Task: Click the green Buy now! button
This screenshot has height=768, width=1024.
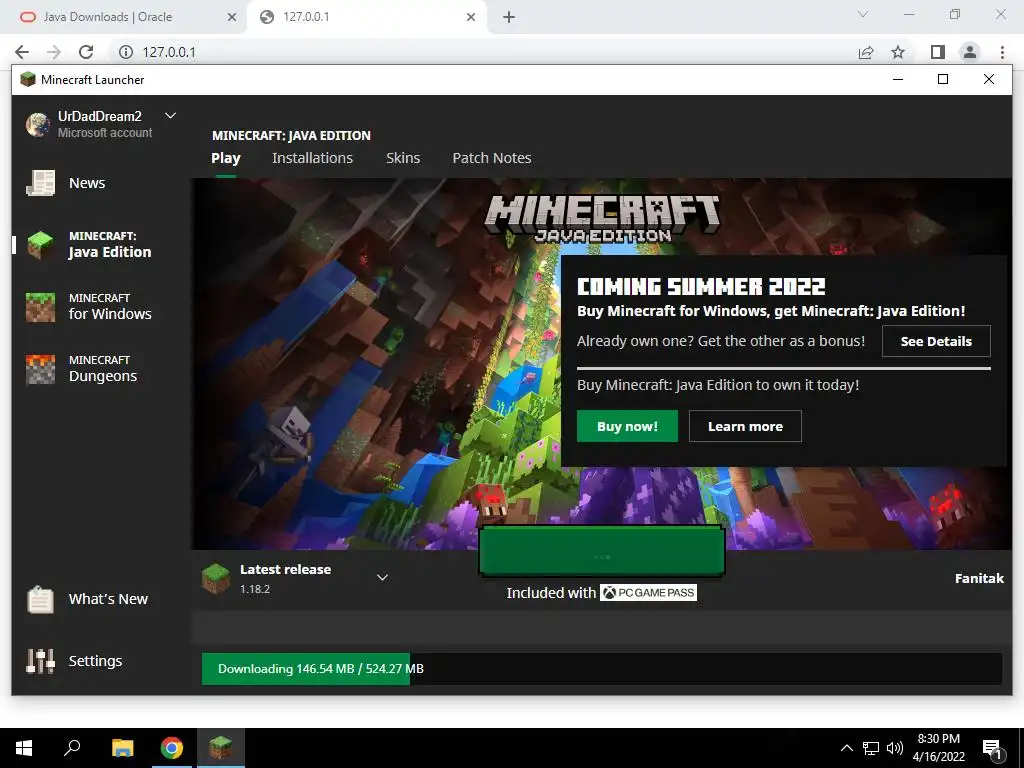Action: pyautogui.click(x=627, y=426)
